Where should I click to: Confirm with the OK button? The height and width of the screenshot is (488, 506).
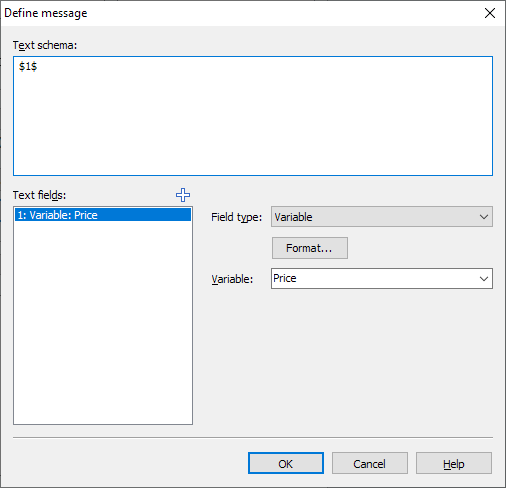click(286, 463)
